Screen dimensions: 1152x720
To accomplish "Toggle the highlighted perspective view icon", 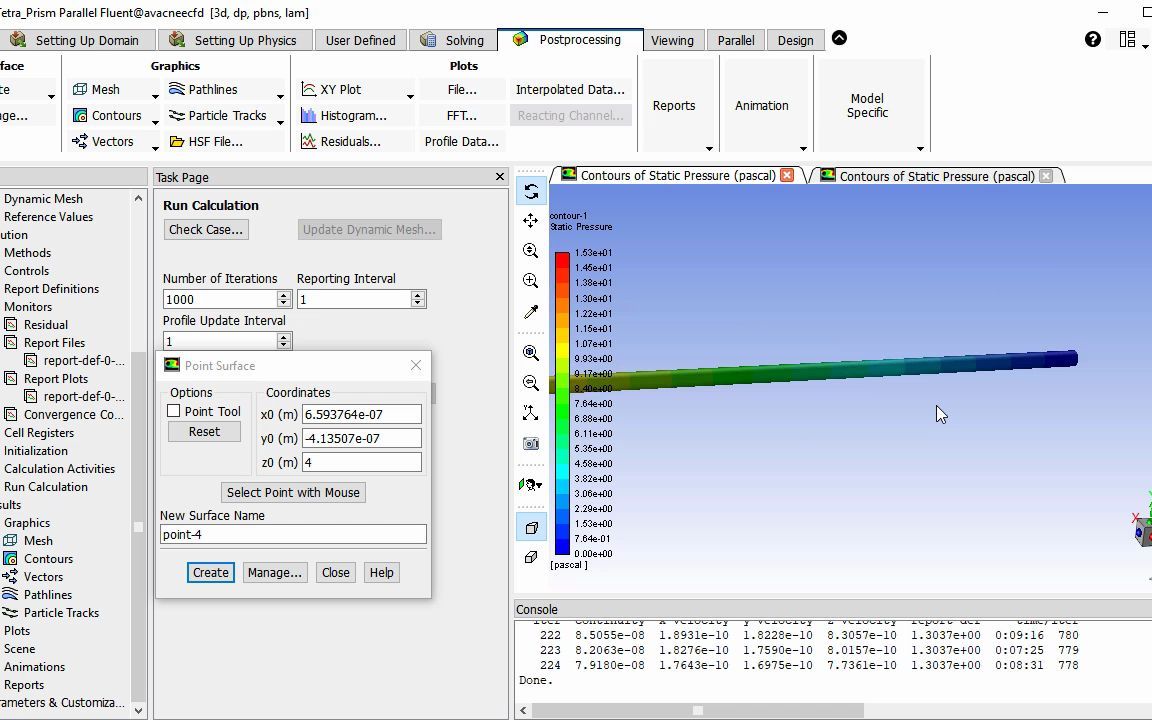I will pos(530,527).
